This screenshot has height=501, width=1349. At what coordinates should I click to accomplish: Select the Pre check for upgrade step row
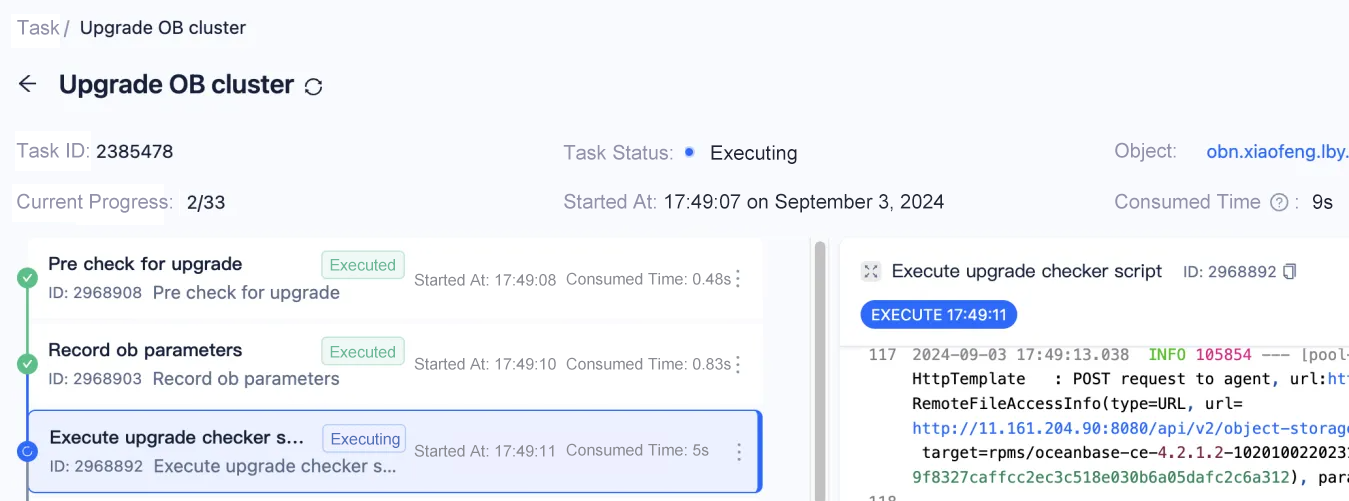(x=395, y=279)
